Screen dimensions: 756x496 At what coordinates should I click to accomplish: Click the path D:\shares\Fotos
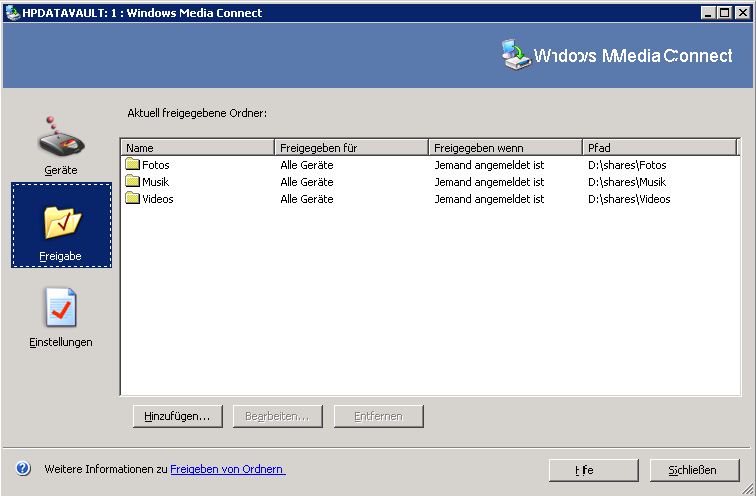(x=627, y=165)
